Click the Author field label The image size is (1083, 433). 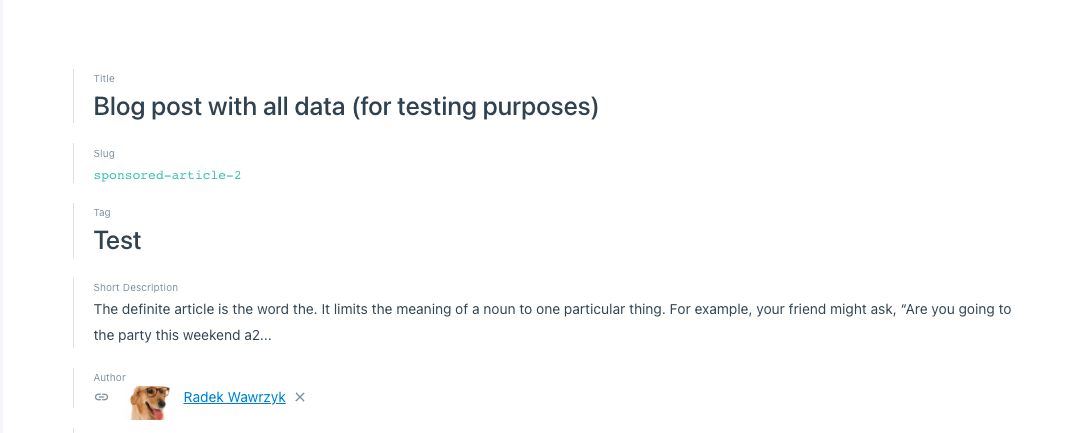[110, 377]
